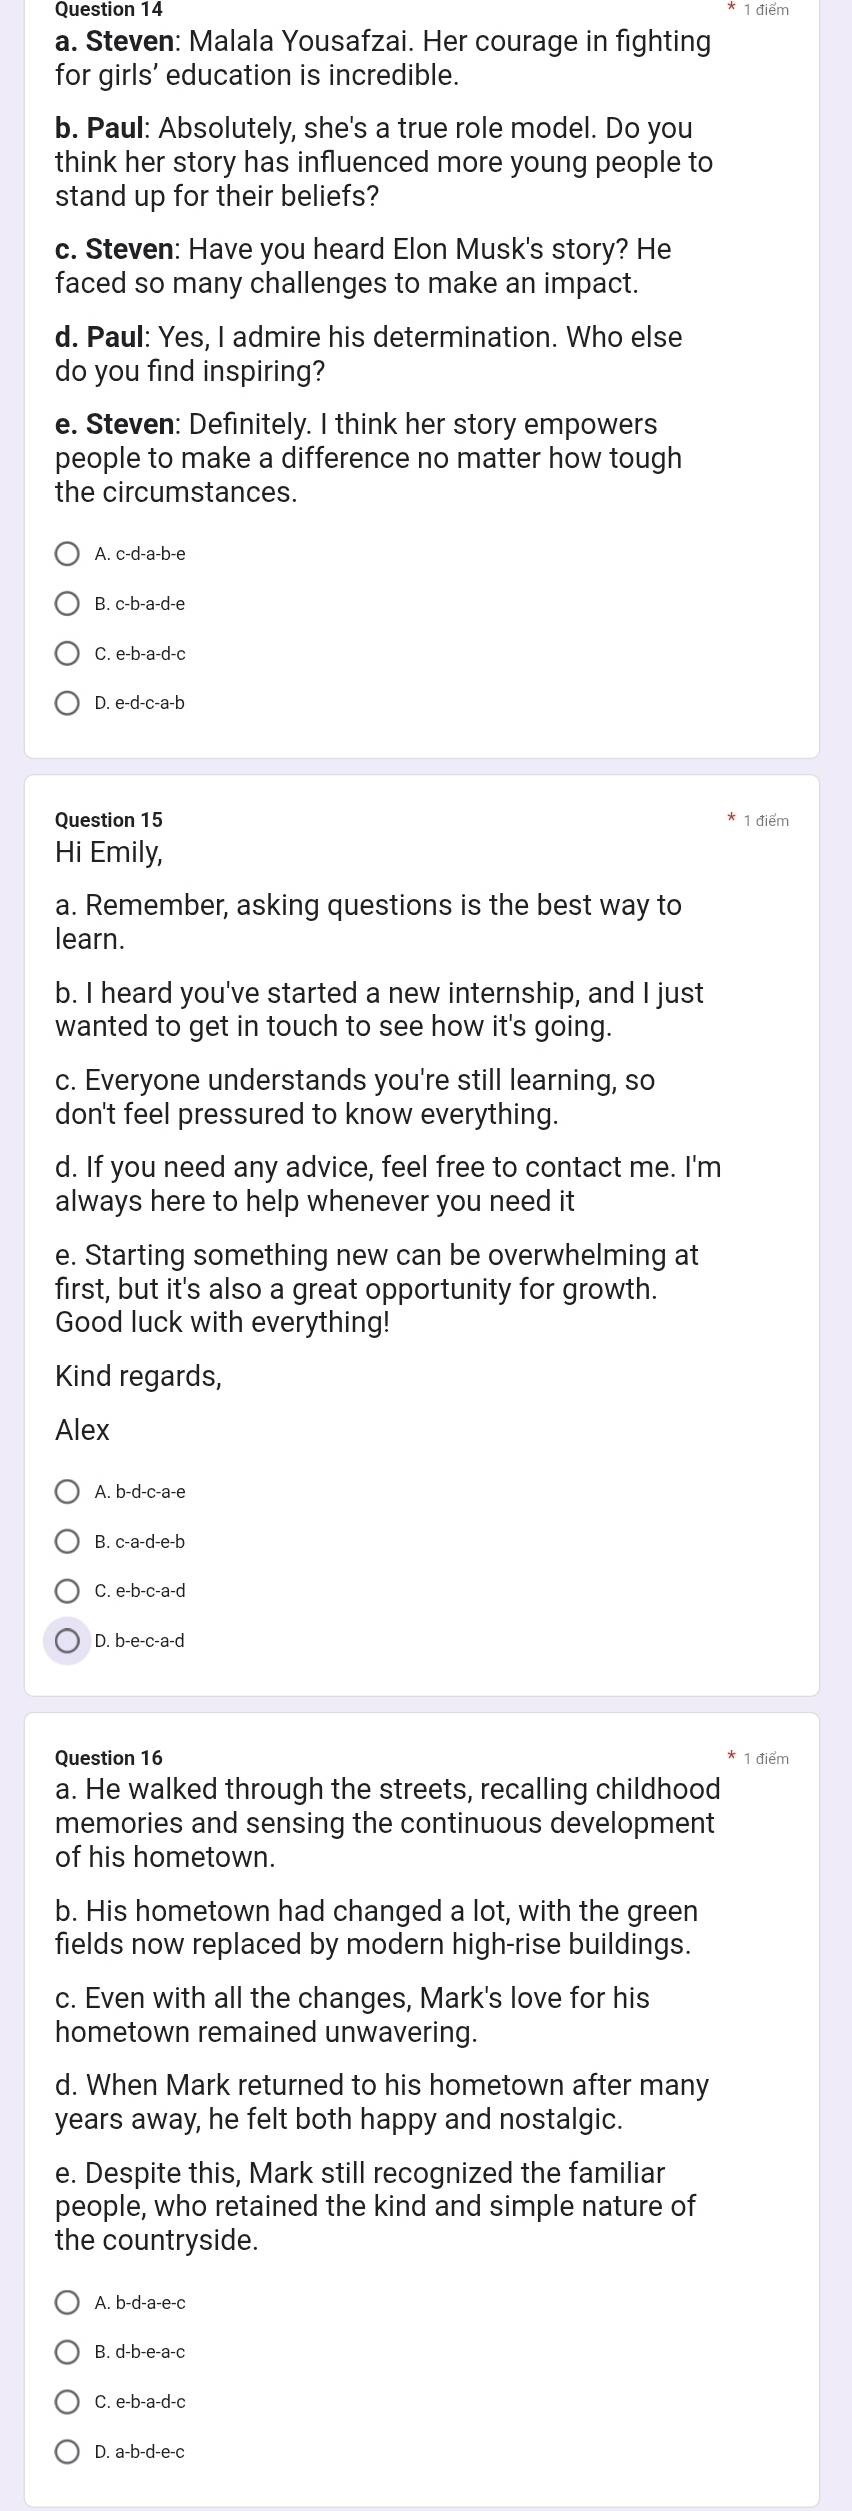
Task: Pick Question 14 option C. e-b-a-d-c
Action: pos(67,654)
